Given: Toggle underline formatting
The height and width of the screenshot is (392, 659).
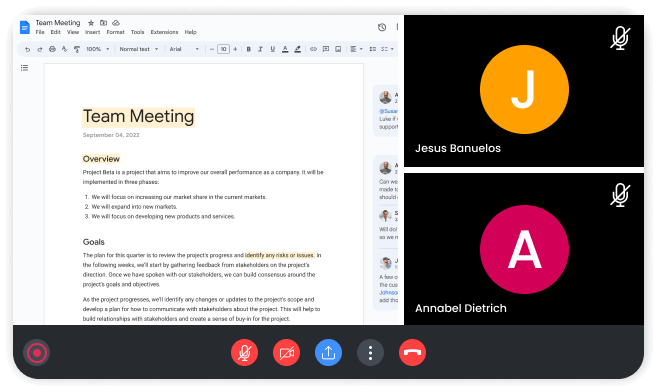Looking at the screenshot, I should pos(272,49).
